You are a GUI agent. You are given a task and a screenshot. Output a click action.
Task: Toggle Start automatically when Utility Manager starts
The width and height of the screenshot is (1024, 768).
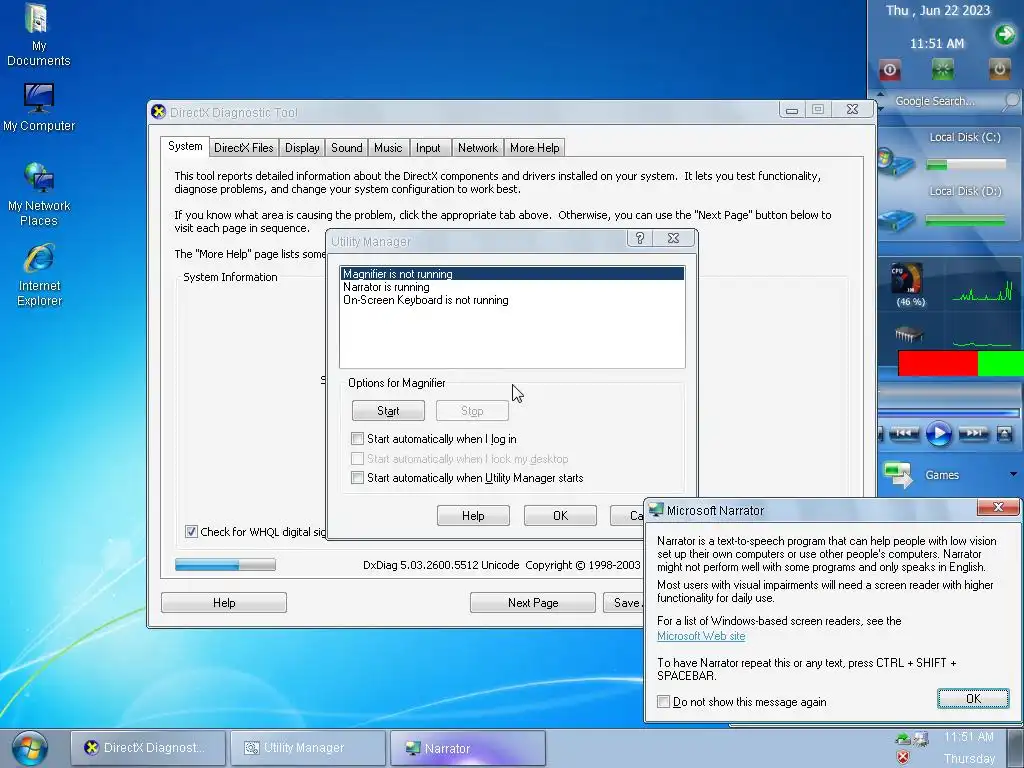357,477
